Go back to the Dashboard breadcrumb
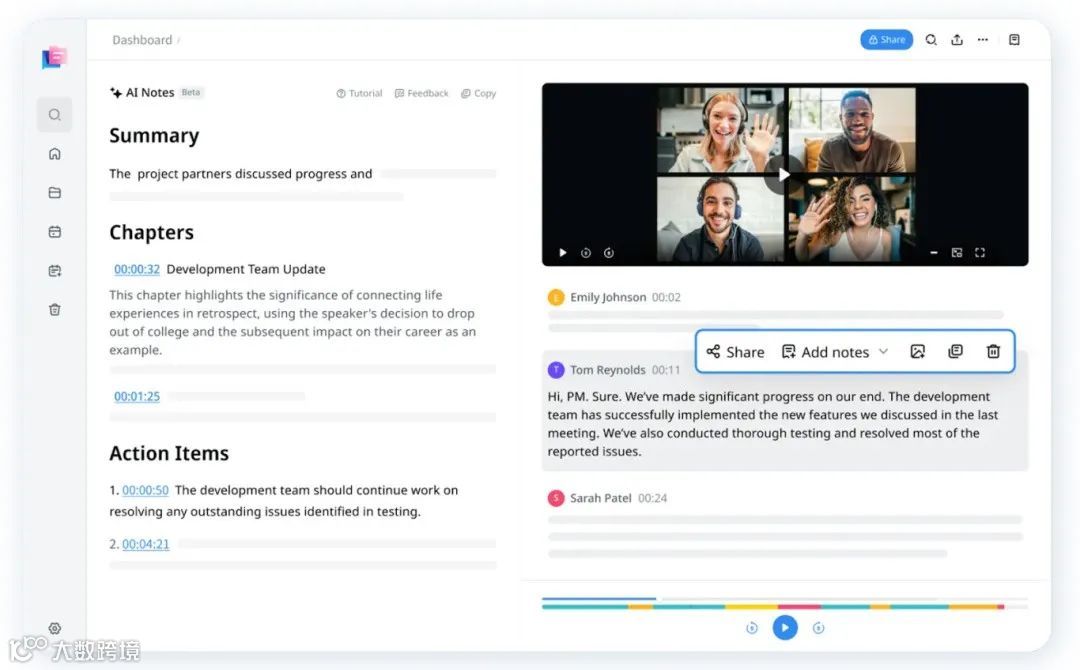 (x=142, y=40)
